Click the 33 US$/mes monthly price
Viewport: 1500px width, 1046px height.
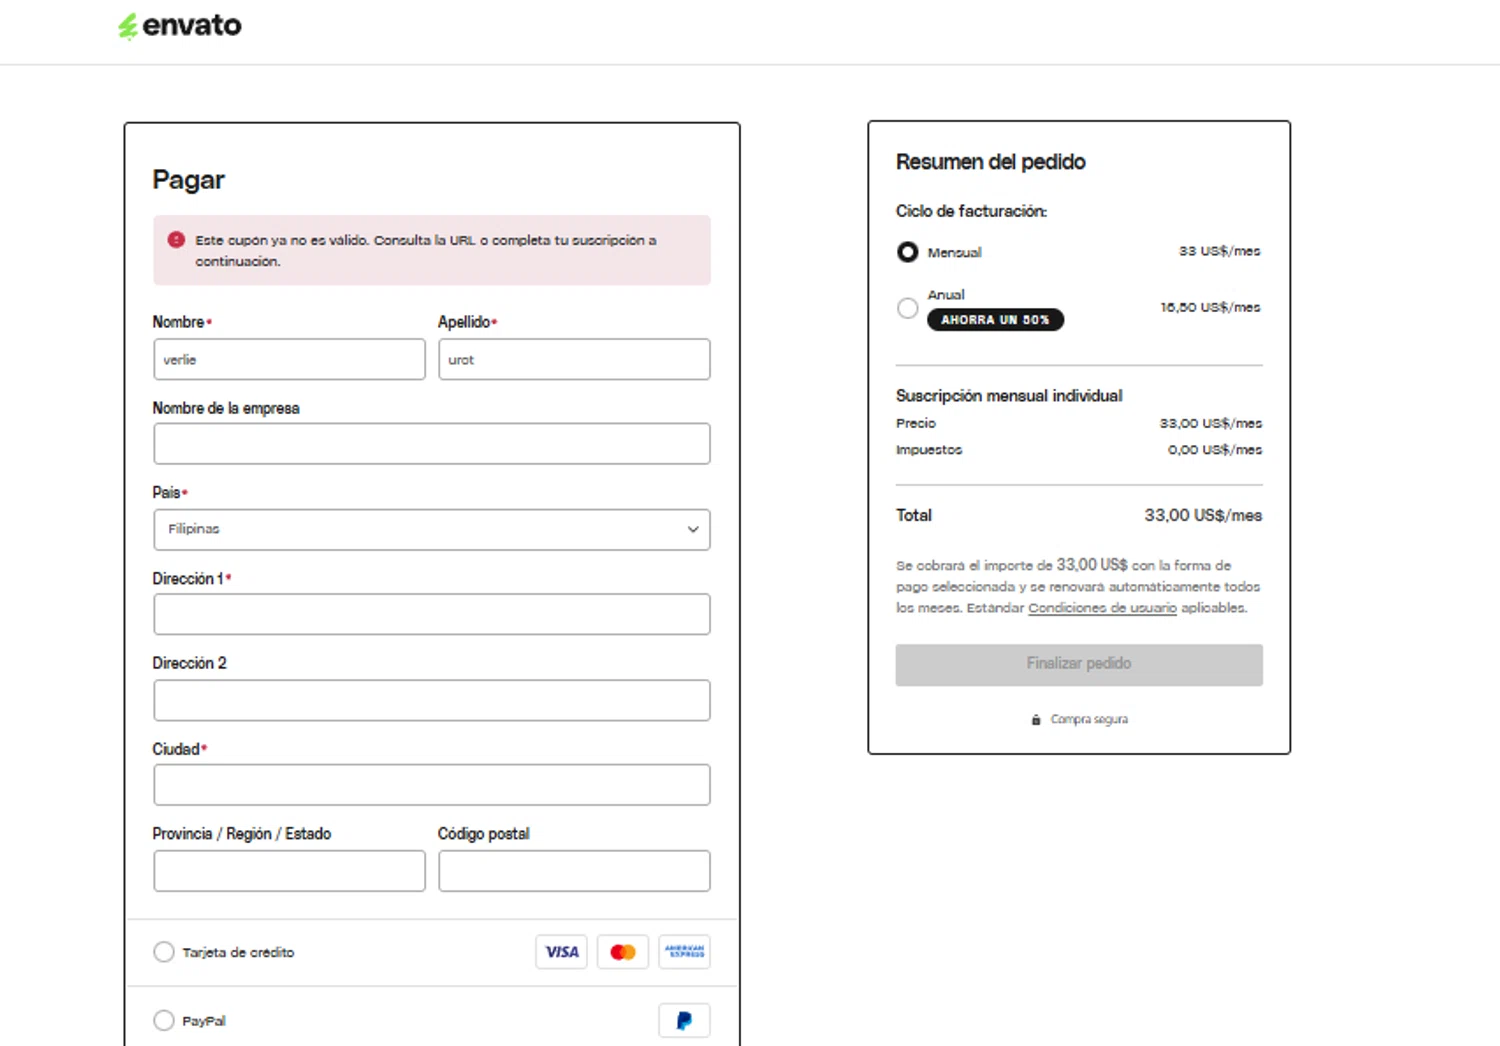pos(1219,251)
